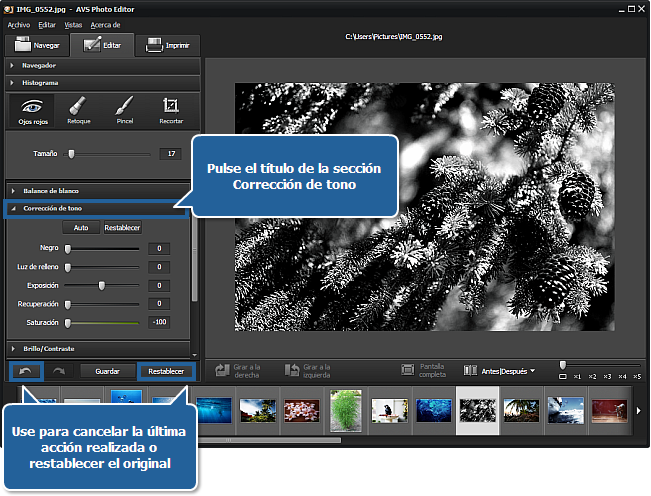Choose the Pincel brush tool

pos(124,110)
